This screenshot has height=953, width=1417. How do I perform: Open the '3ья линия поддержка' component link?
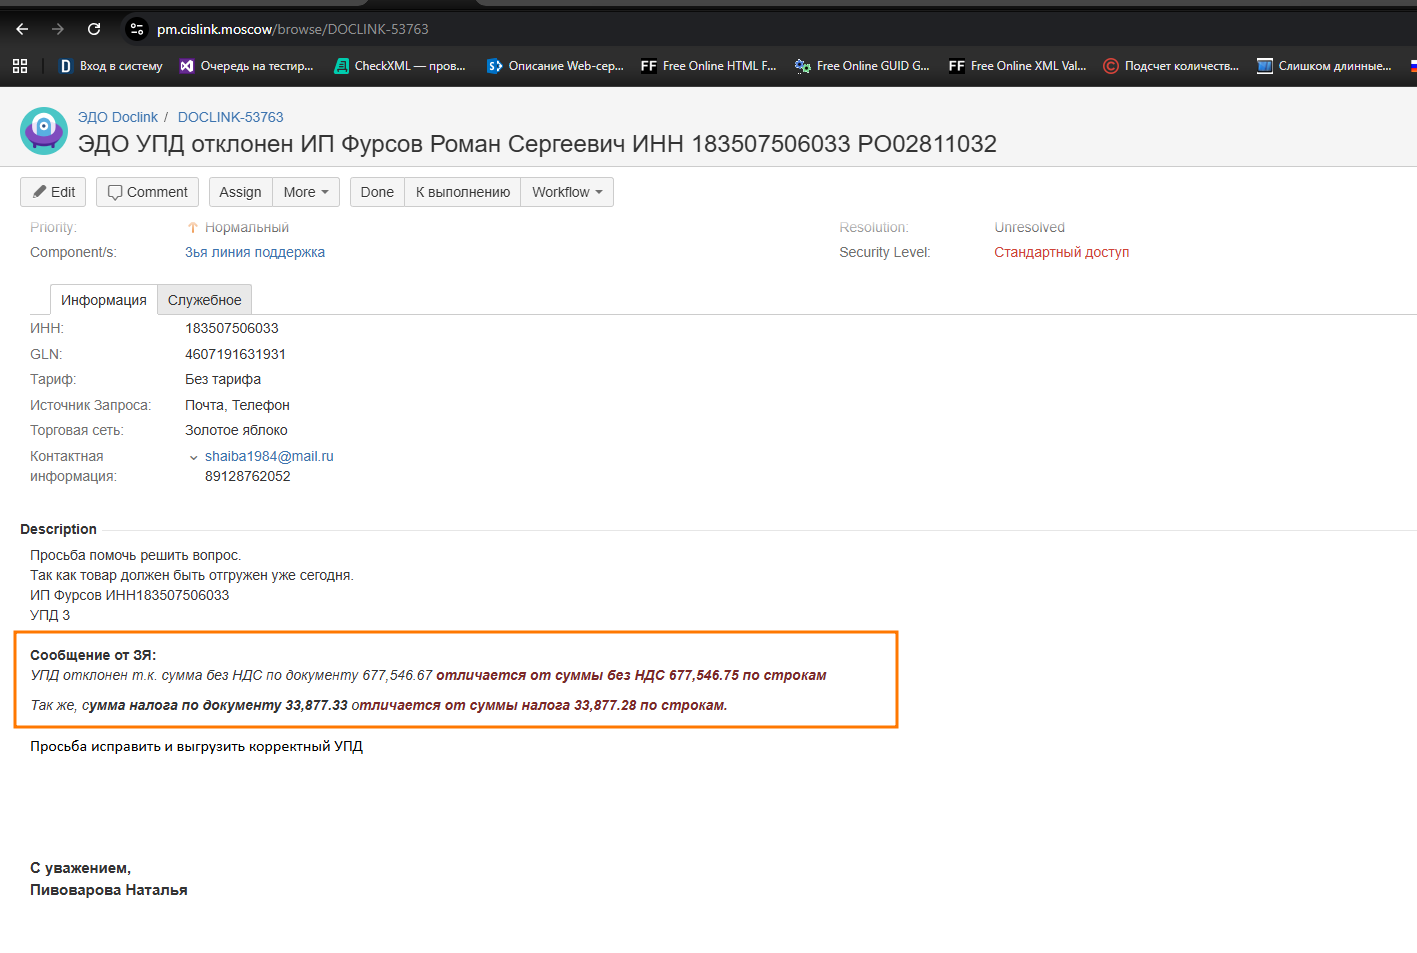255,252
